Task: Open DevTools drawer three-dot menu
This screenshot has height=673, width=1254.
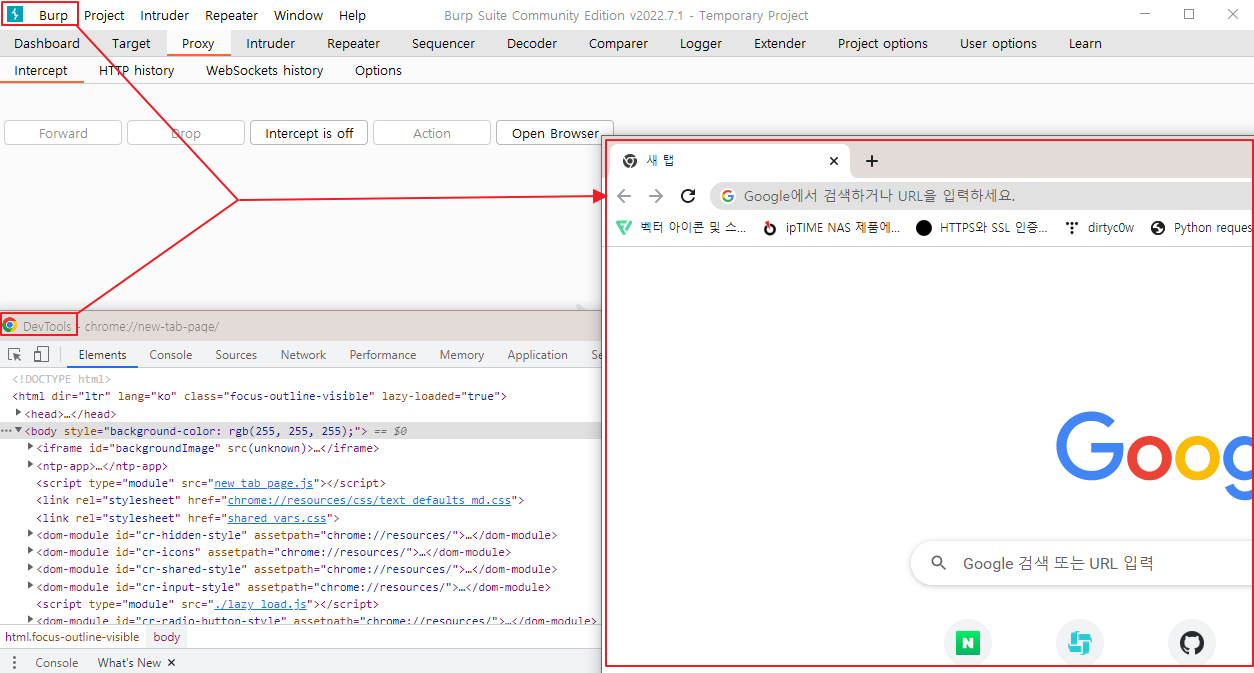Action: pyautogui.click(x=14, y=663)
